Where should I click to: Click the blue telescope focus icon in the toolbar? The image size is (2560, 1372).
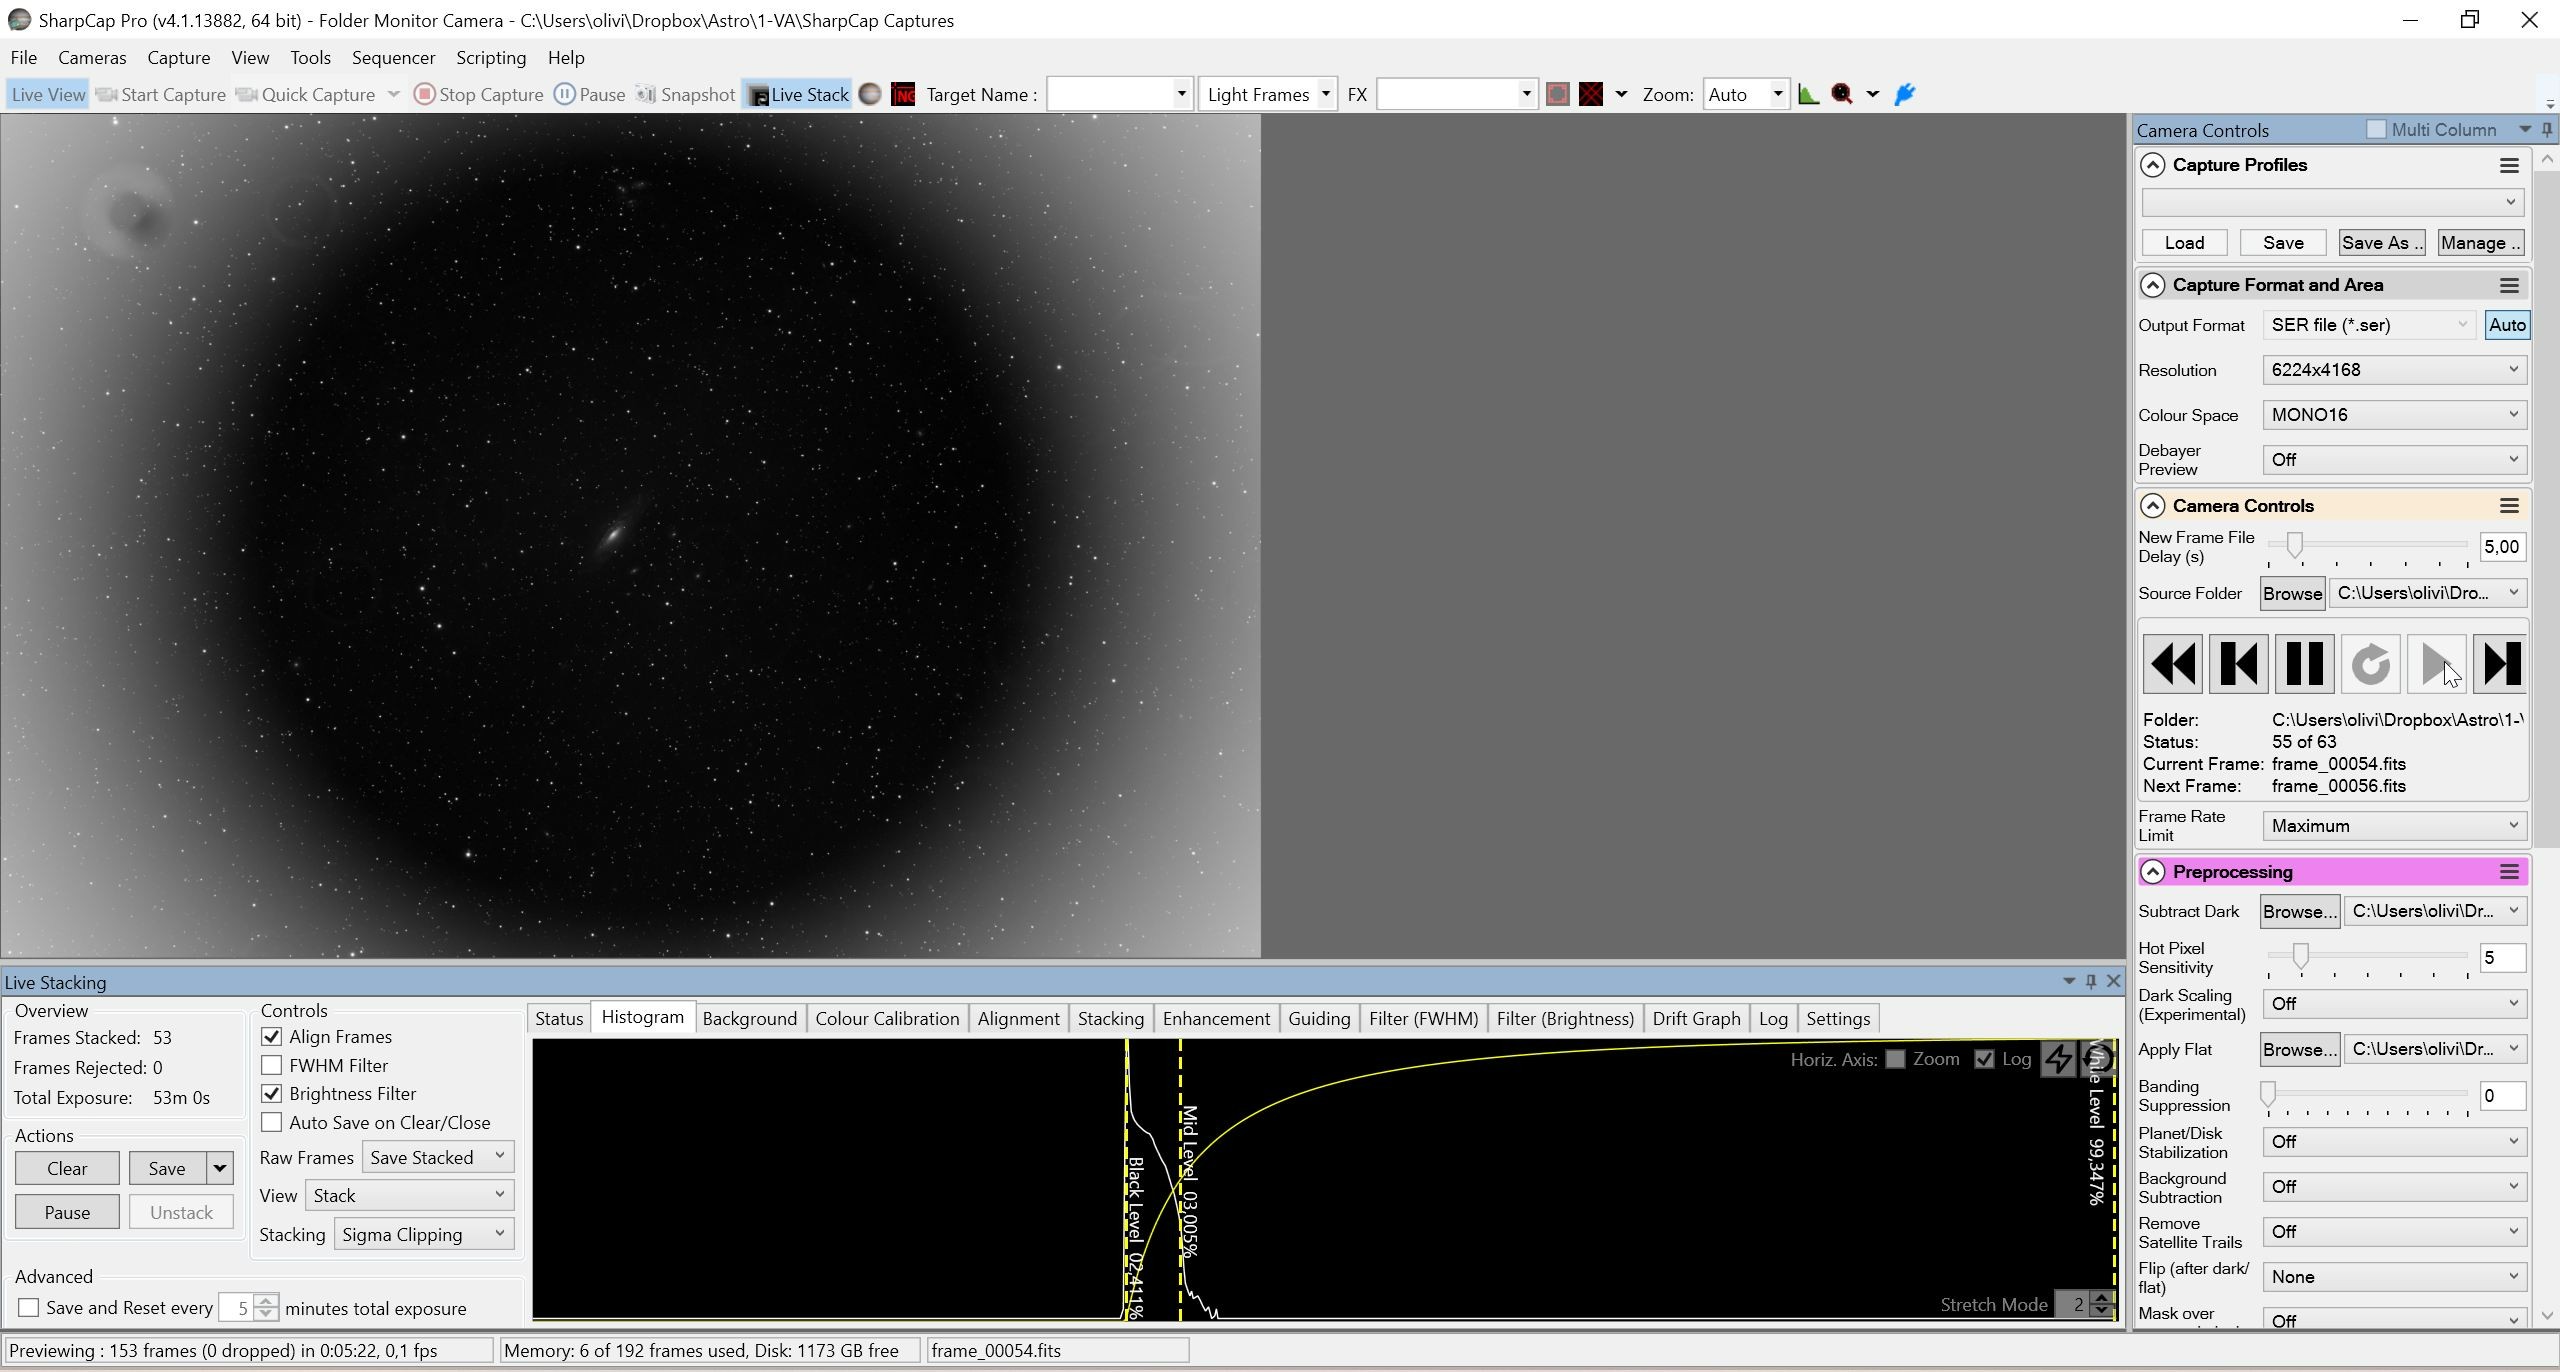point(1905,95)
